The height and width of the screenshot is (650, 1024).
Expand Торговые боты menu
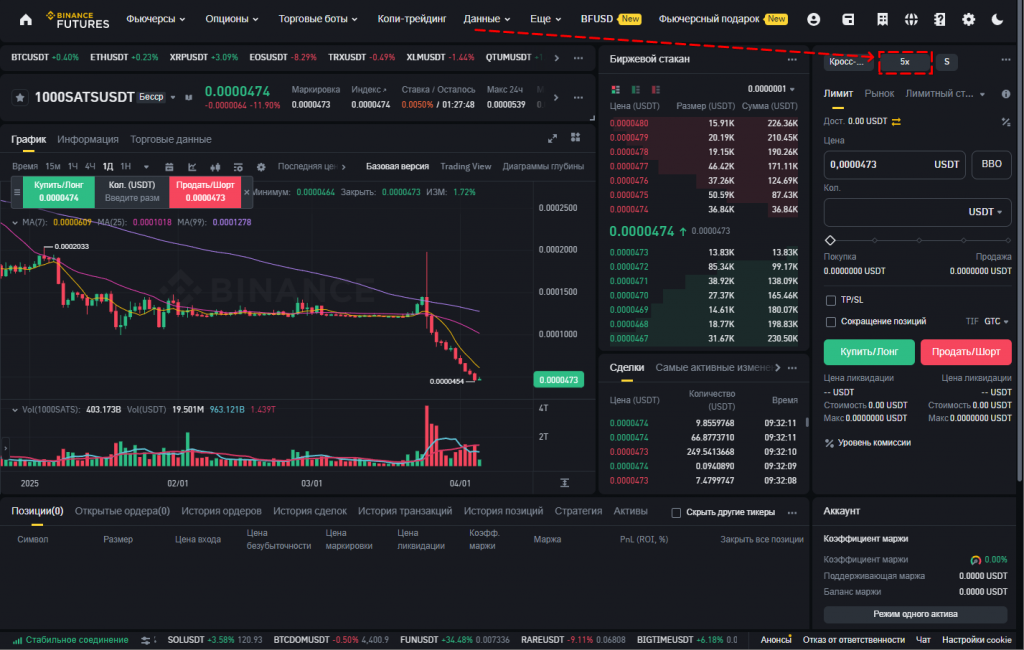coord(318,19)
